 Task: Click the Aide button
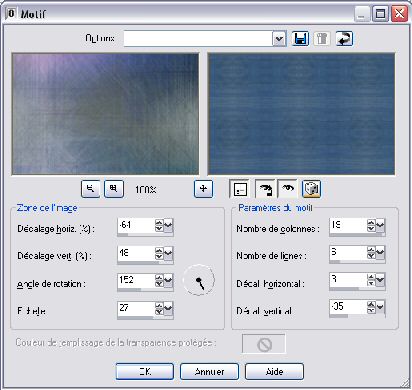pos(274,371)
